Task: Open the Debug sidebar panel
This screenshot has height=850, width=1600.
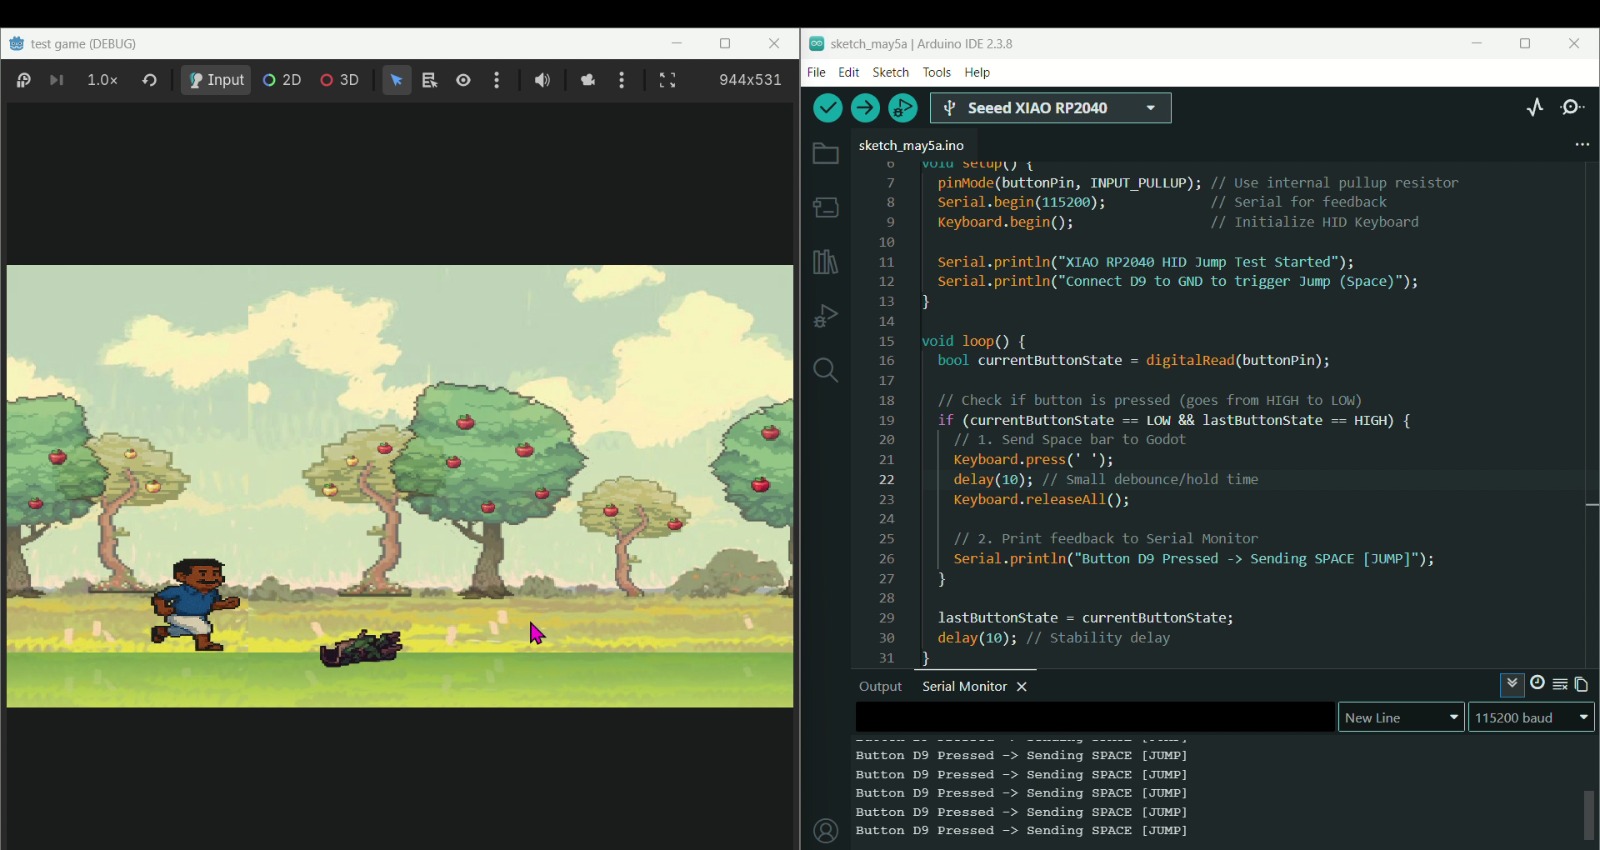Action: (825, 316)
